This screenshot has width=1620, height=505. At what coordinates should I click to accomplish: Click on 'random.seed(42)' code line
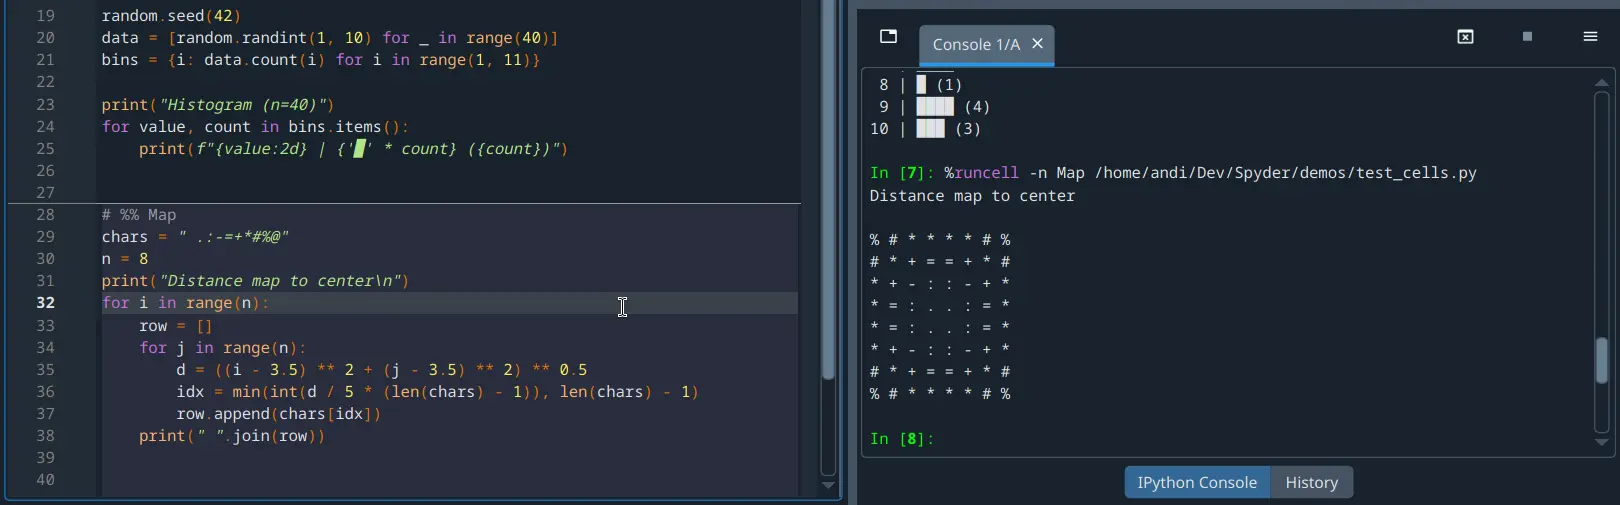171,16
